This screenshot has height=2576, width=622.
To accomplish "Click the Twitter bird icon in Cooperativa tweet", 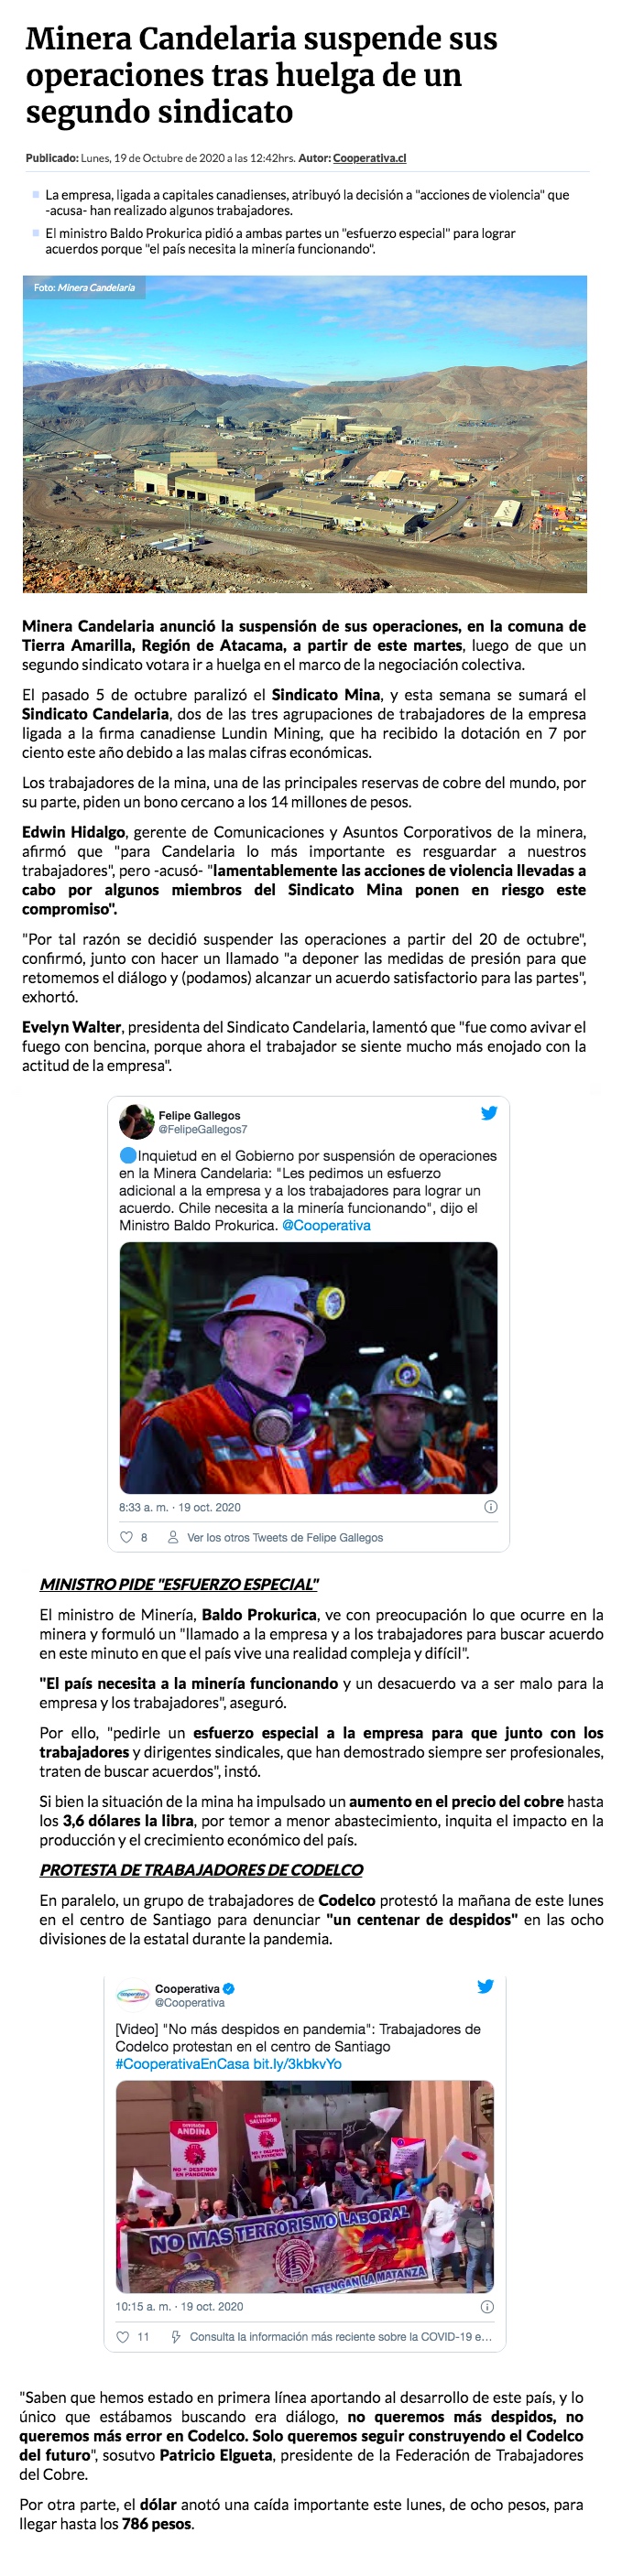I will click(x=486, y=1986).
